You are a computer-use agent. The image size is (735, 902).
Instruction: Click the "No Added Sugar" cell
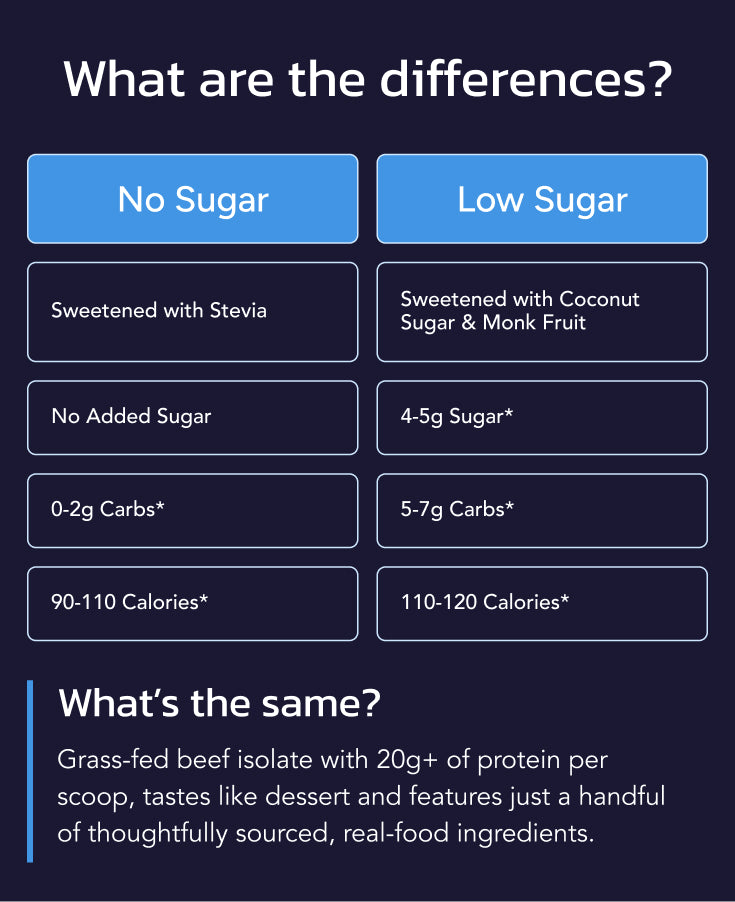click(x=192, y=417)
